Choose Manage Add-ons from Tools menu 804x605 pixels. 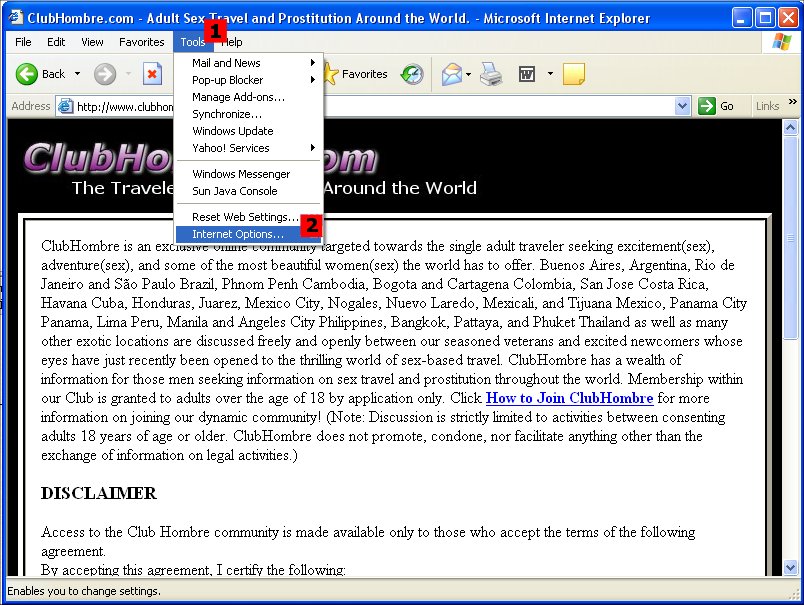(x=249, y=97)
